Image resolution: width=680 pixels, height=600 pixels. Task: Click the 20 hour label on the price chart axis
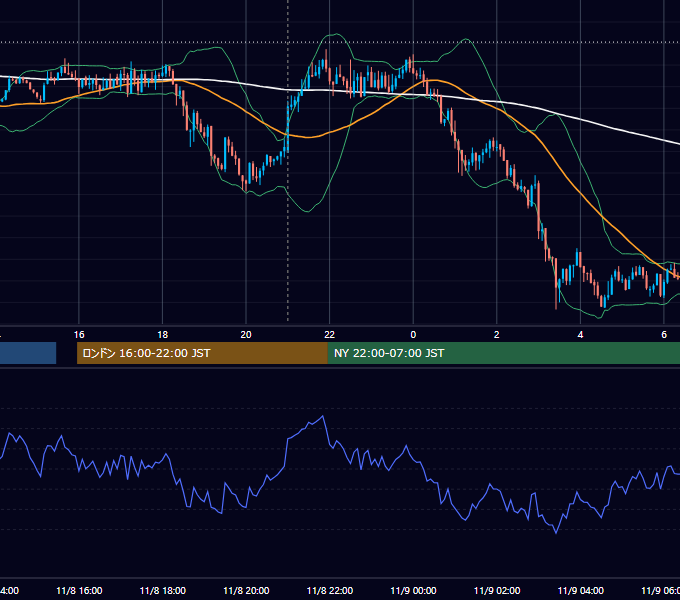pyautogui.click(x=246, y=335)
